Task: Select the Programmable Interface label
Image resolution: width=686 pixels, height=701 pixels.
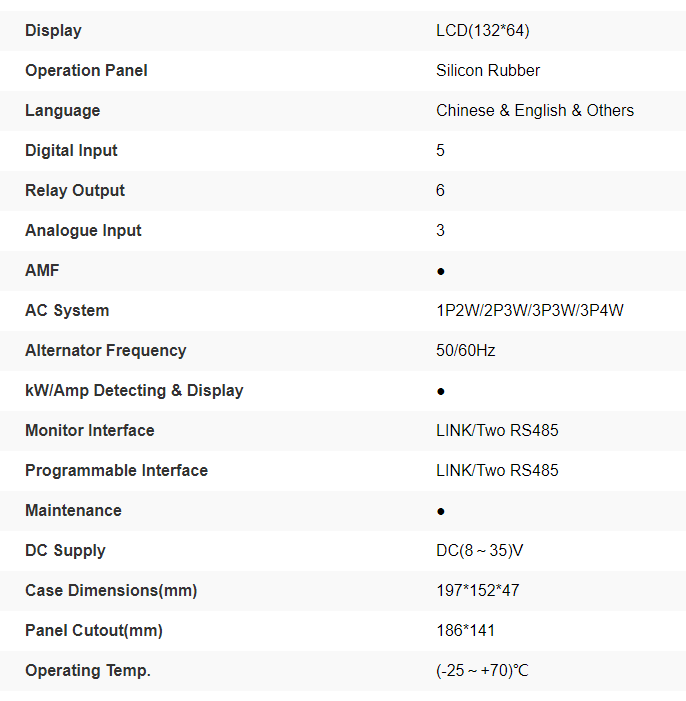Action: pos(116,471)
